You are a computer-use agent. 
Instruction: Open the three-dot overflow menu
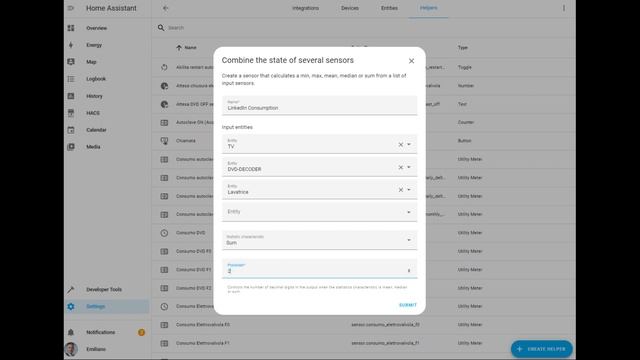(x=564, y=8)
